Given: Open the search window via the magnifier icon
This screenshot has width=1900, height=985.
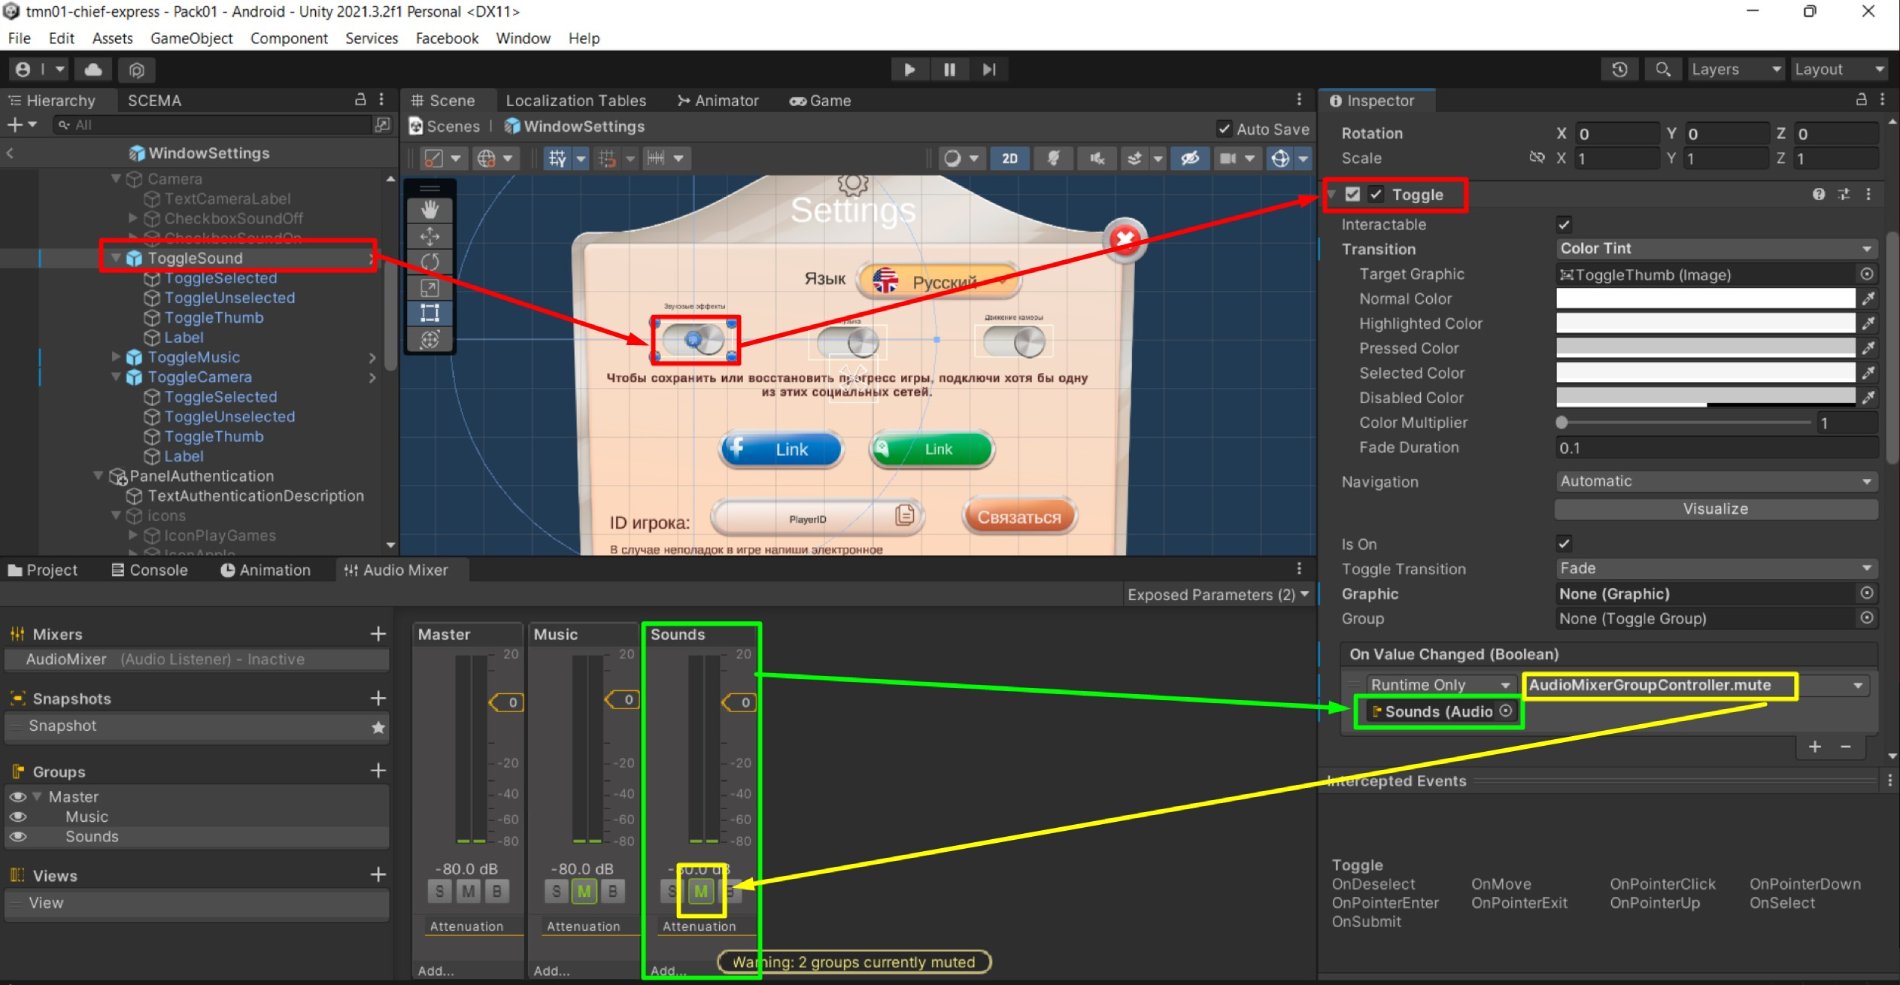Looking at the screenshot, I should coord(1663,69).
